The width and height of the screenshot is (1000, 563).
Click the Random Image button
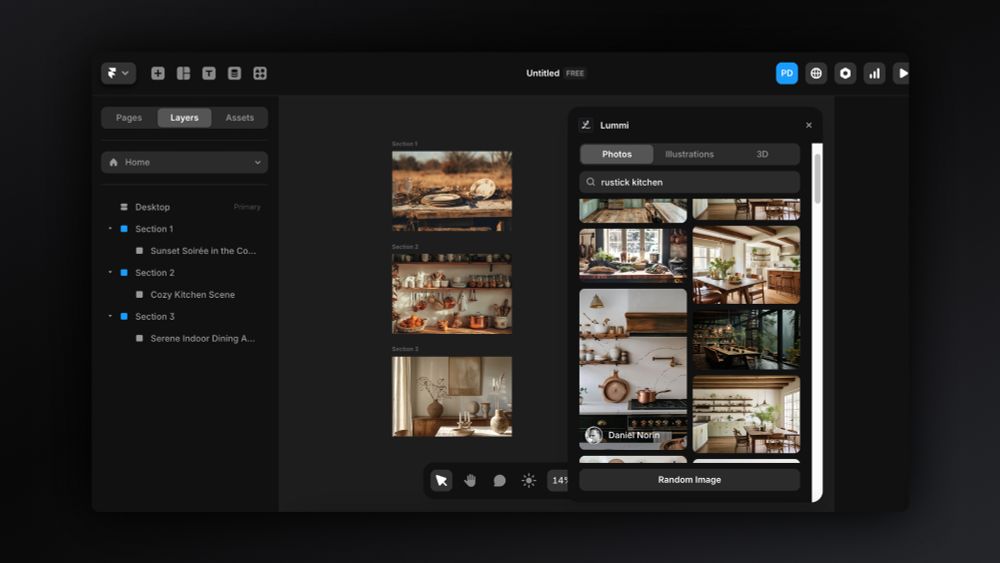(x=689, y=480)
